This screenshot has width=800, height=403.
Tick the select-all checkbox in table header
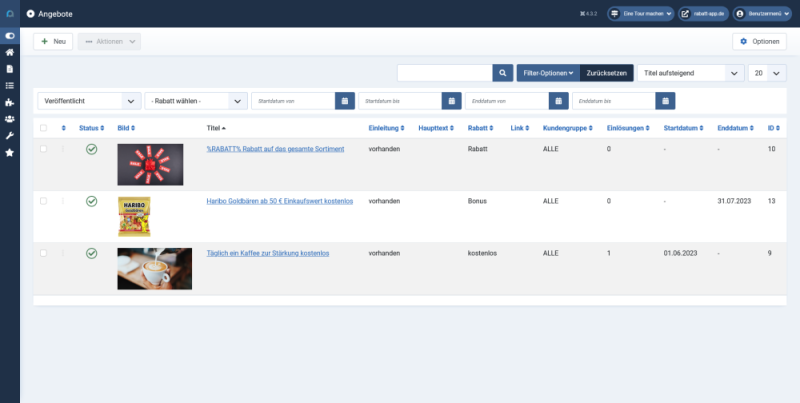point(43,128)
